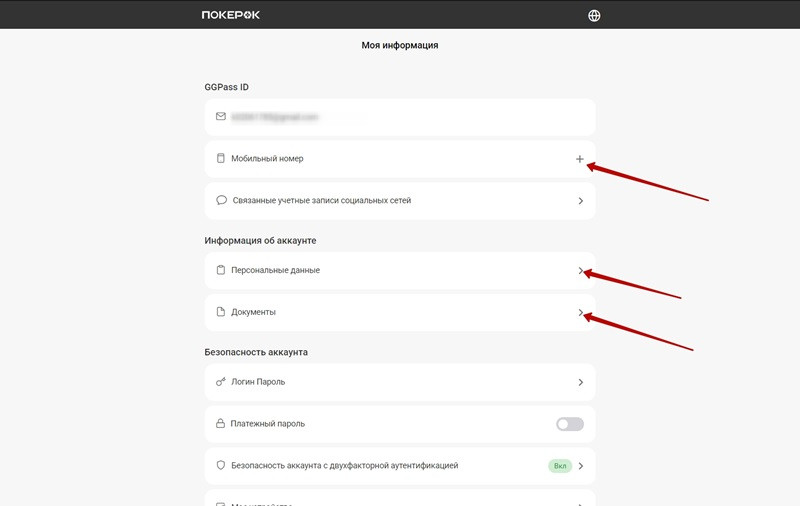
Task: Open the Персональные данные row label
Action: (275, 270)
